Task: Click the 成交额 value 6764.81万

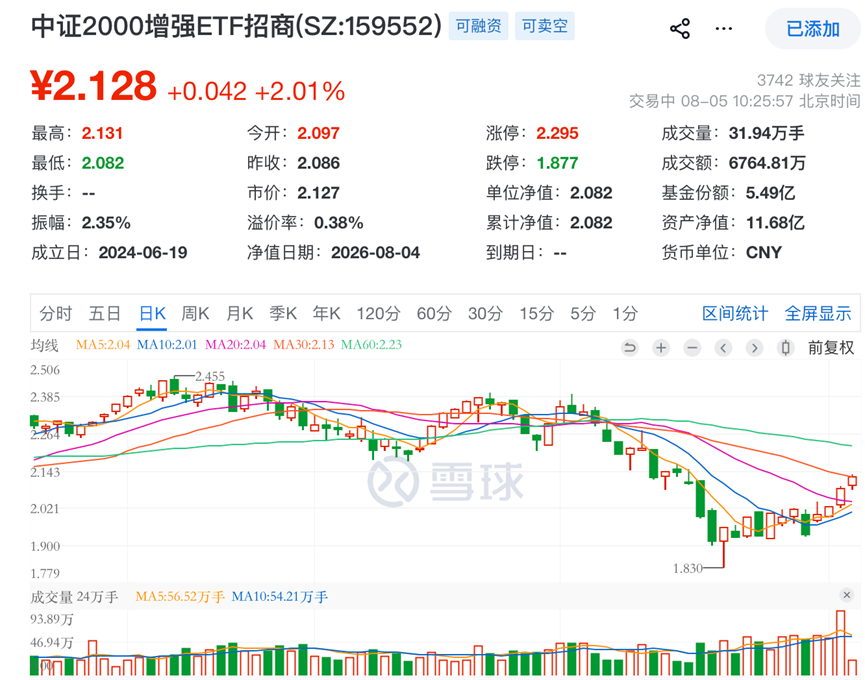Action: coord(767,163)
